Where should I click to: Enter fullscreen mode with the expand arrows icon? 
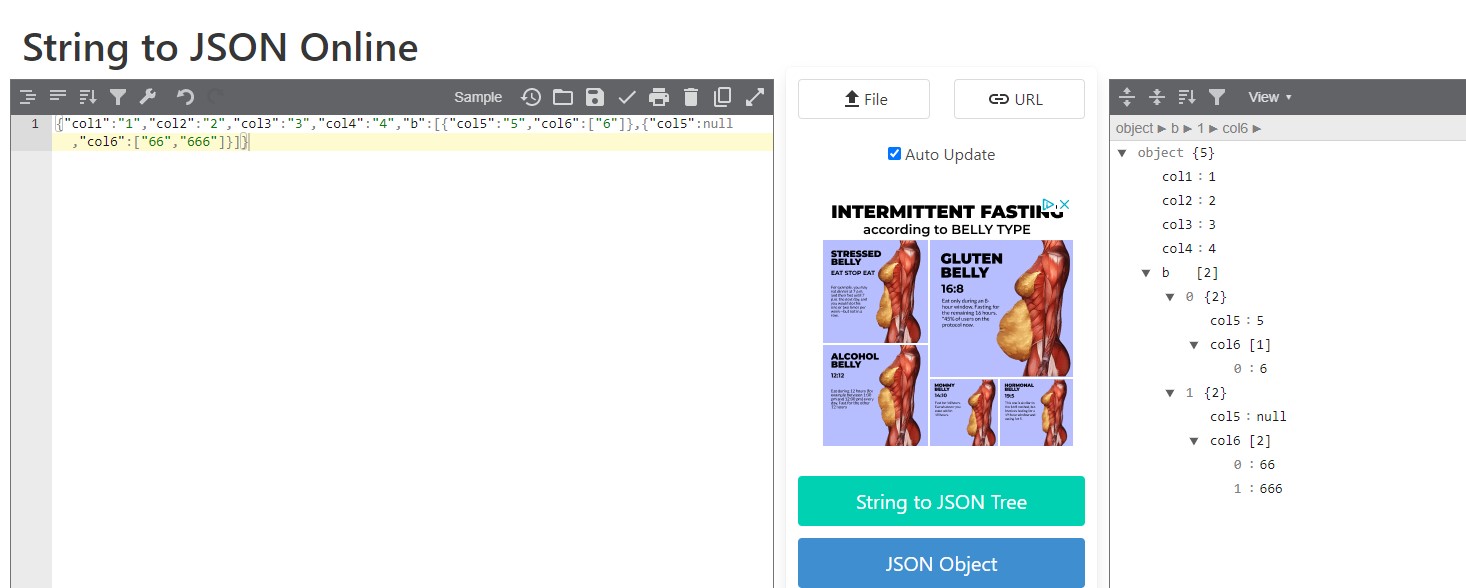[755, 97]
